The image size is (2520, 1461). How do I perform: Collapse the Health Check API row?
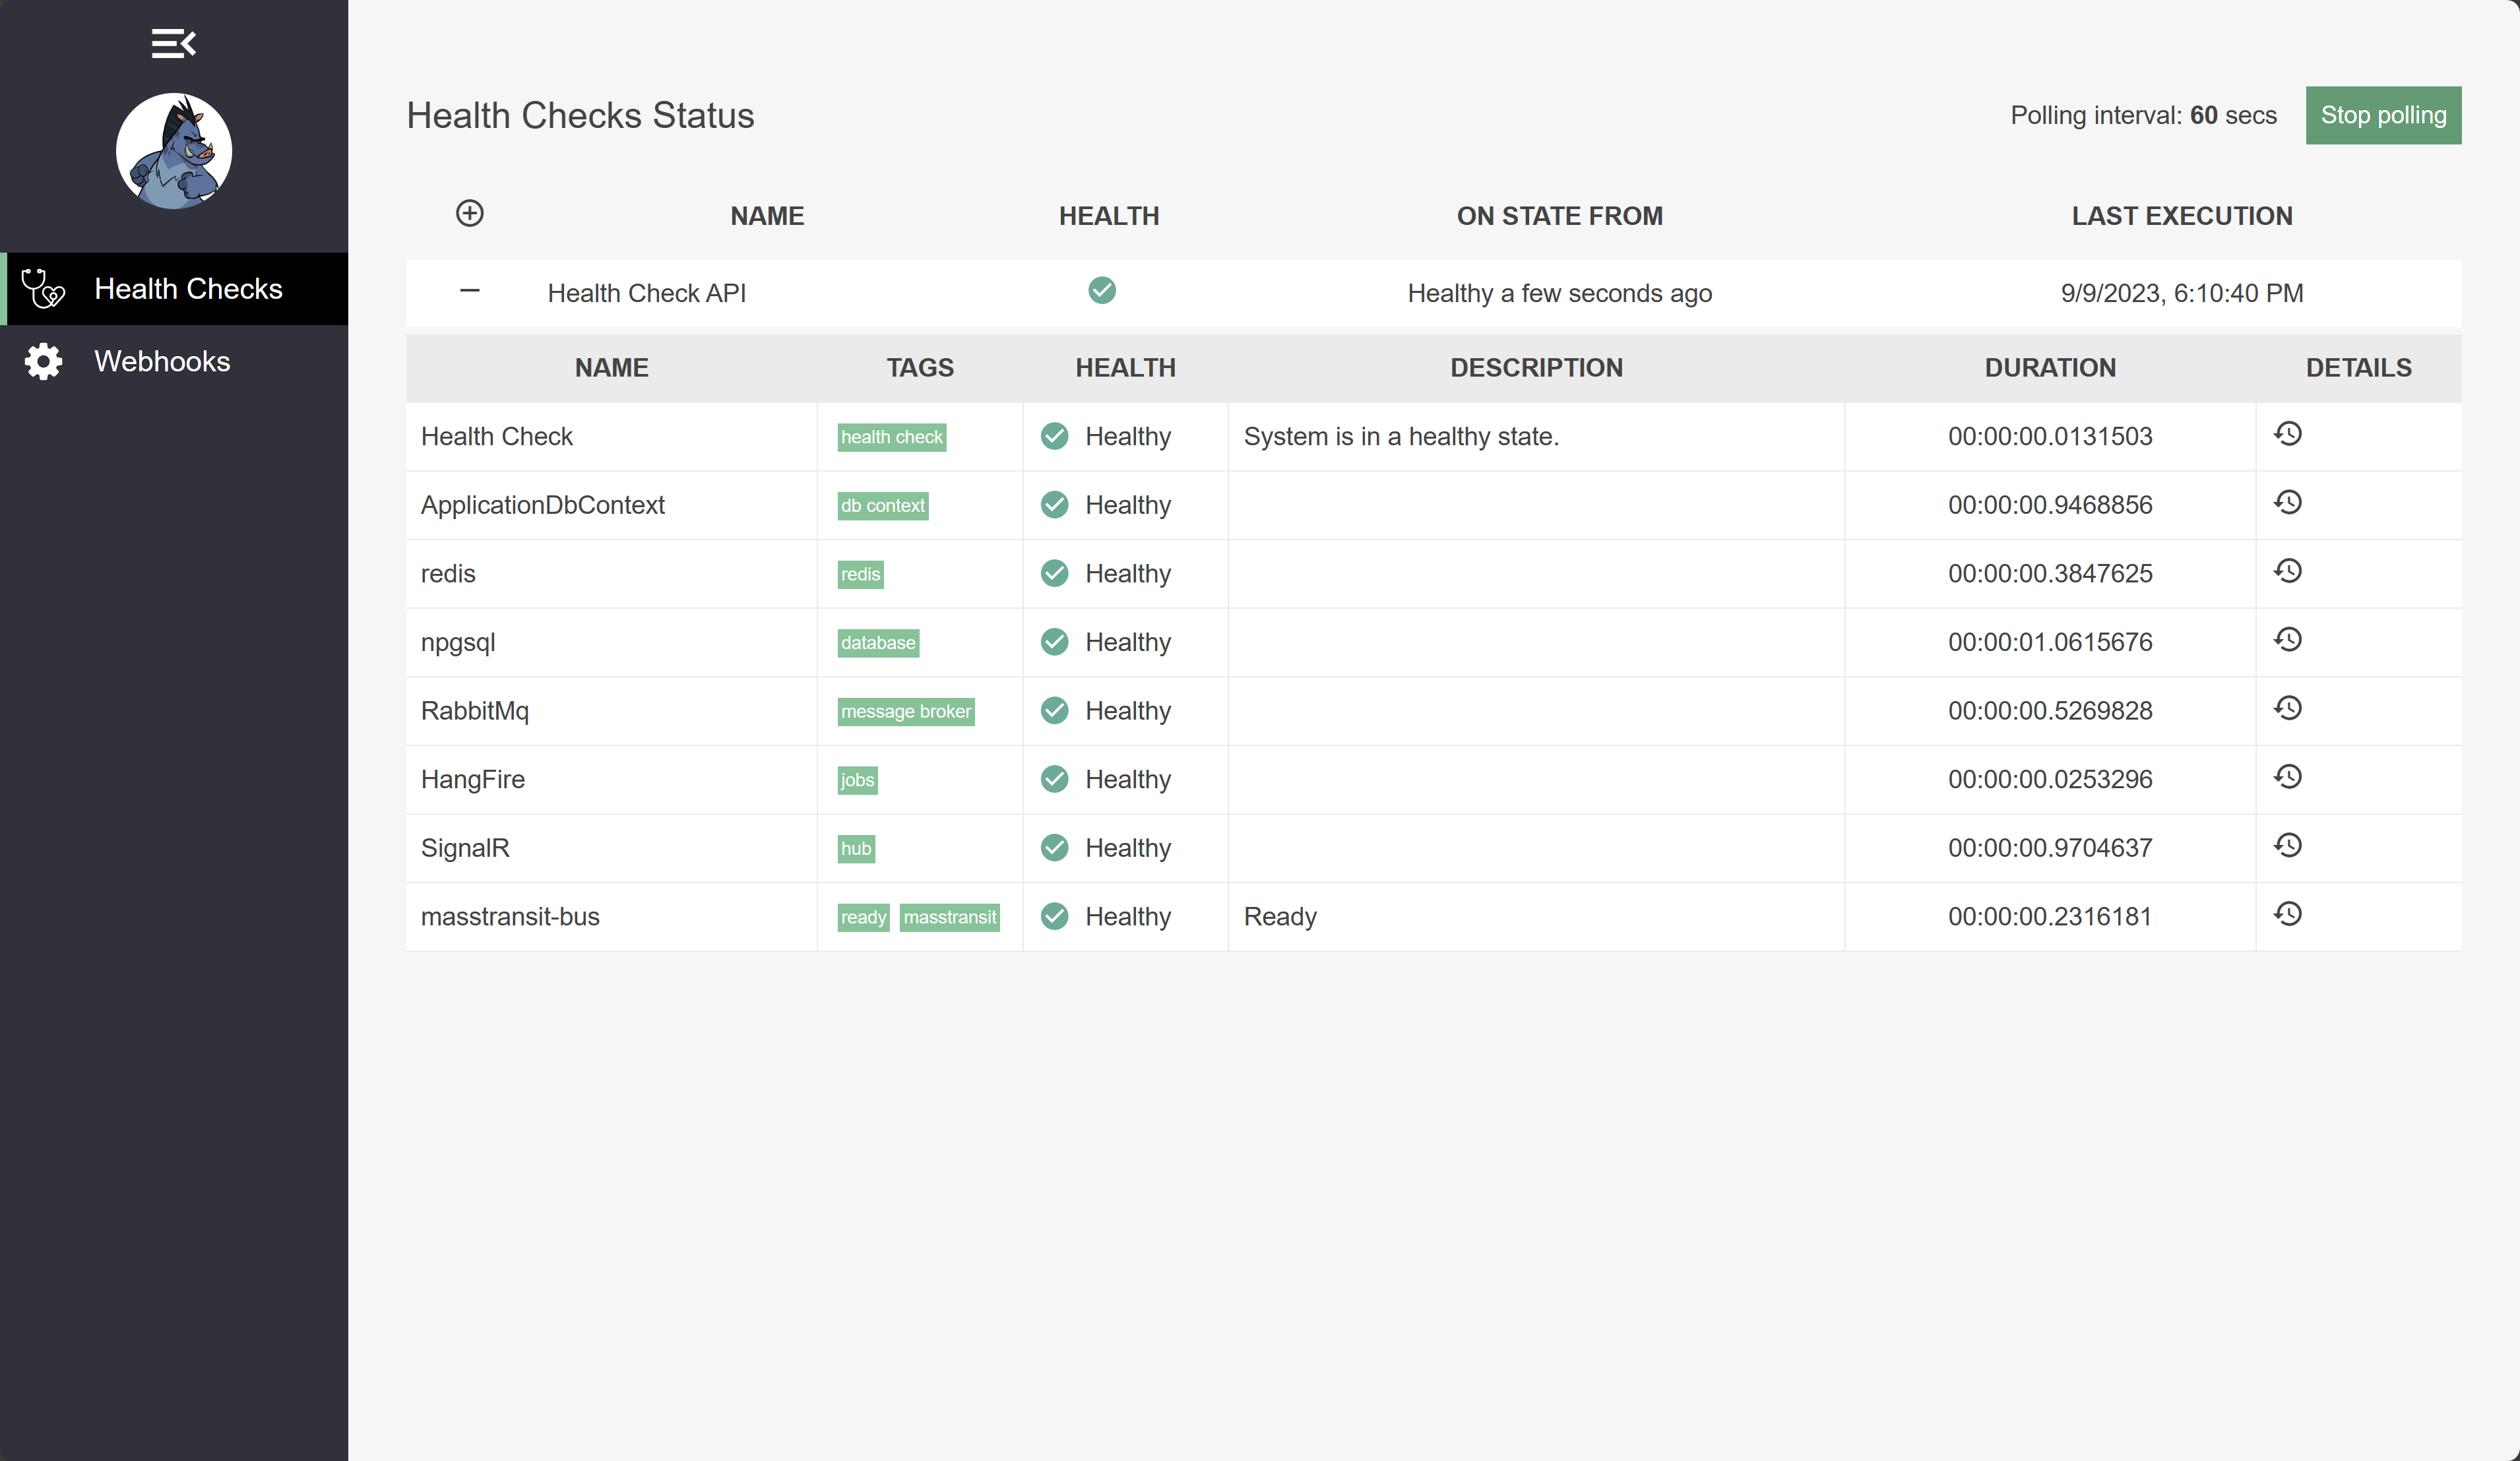pyautogui.click(x=469, y=291)
